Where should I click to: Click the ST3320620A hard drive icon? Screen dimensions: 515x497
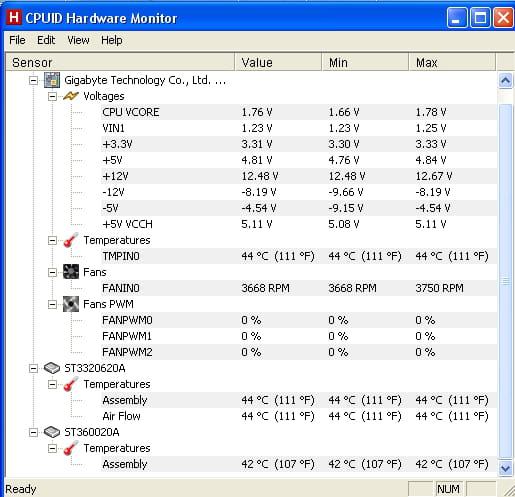pyautogui.click(x=52, y=368)
